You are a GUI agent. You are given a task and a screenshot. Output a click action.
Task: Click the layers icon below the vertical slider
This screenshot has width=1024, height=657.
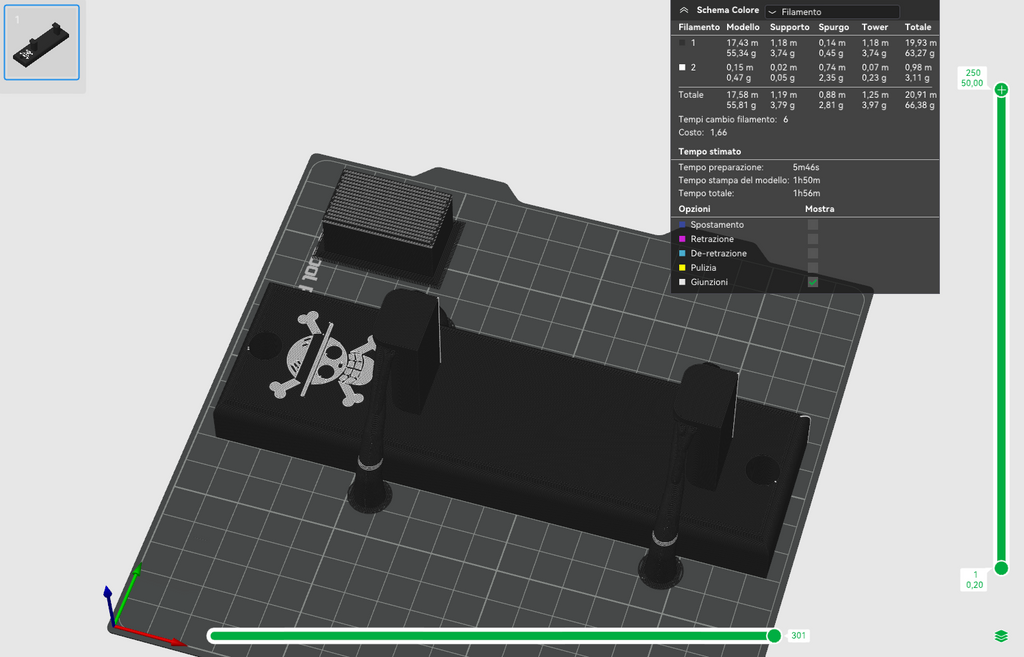tap(1000, 635)
